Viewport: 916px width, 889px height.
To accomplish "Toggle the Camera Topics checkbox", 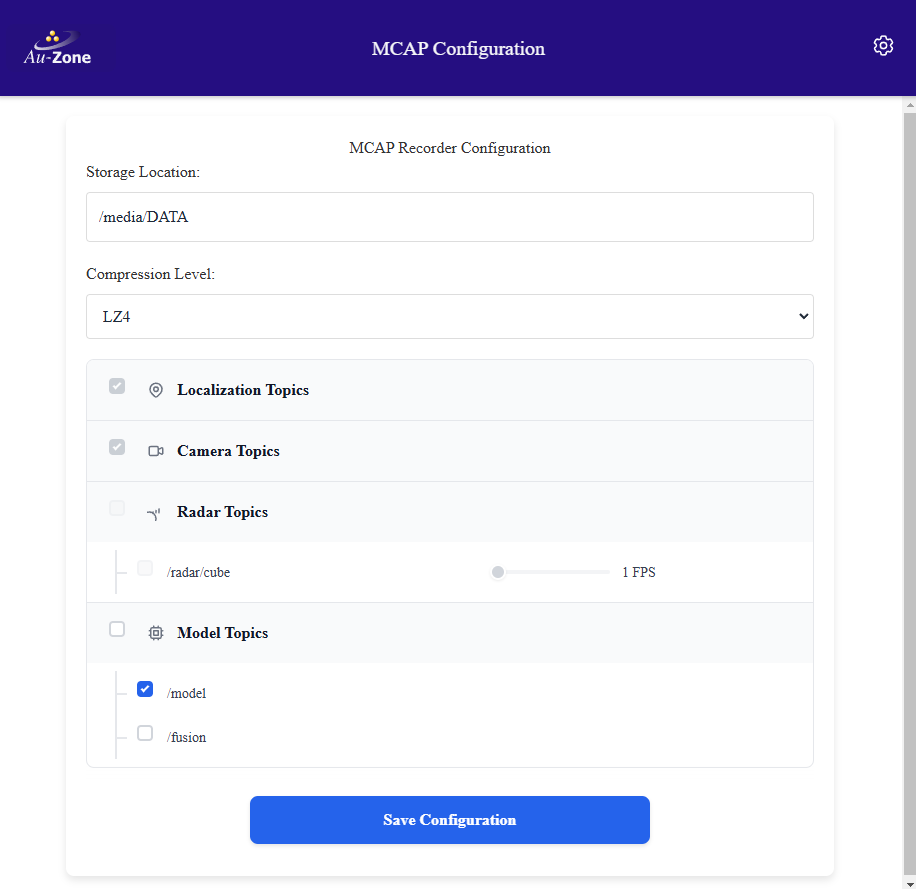I will coord(117,447).
